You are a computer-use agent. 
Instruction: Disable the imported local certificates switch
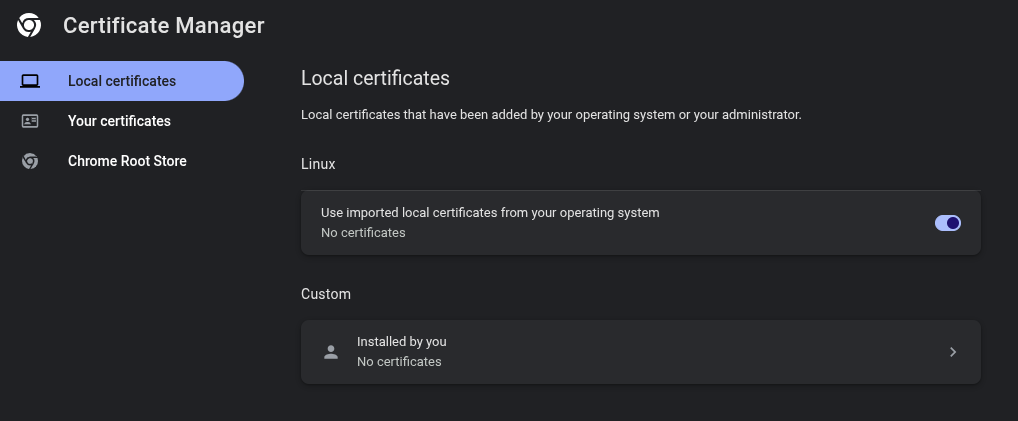pyautogui.click(x=947, y=223)
